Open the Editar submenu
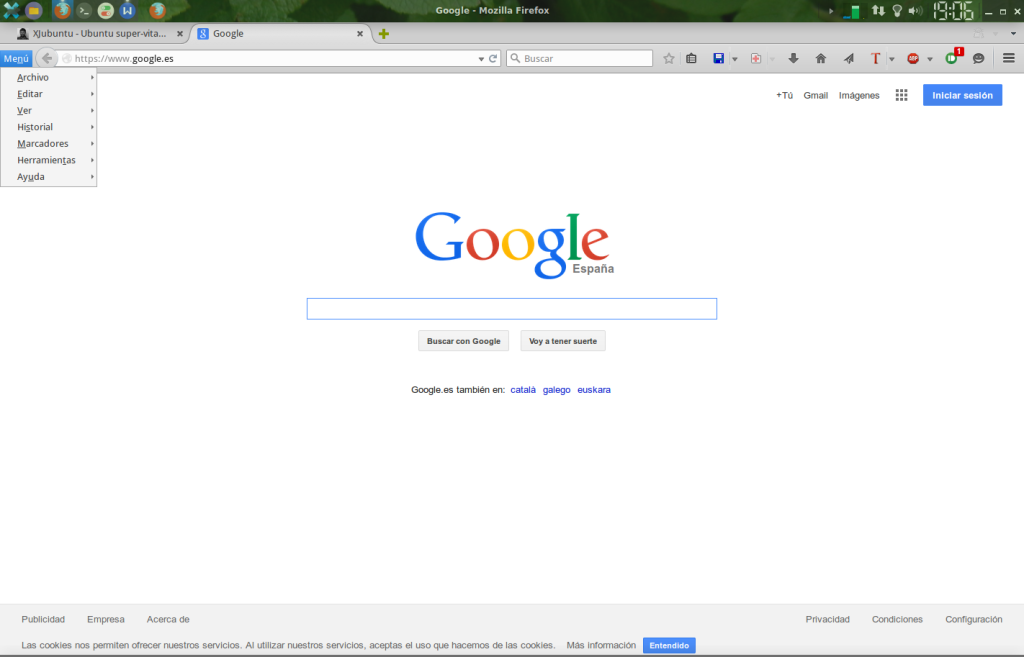This screenshot has width=1024, height=657. pyautogui.click(x=49, y=94)
